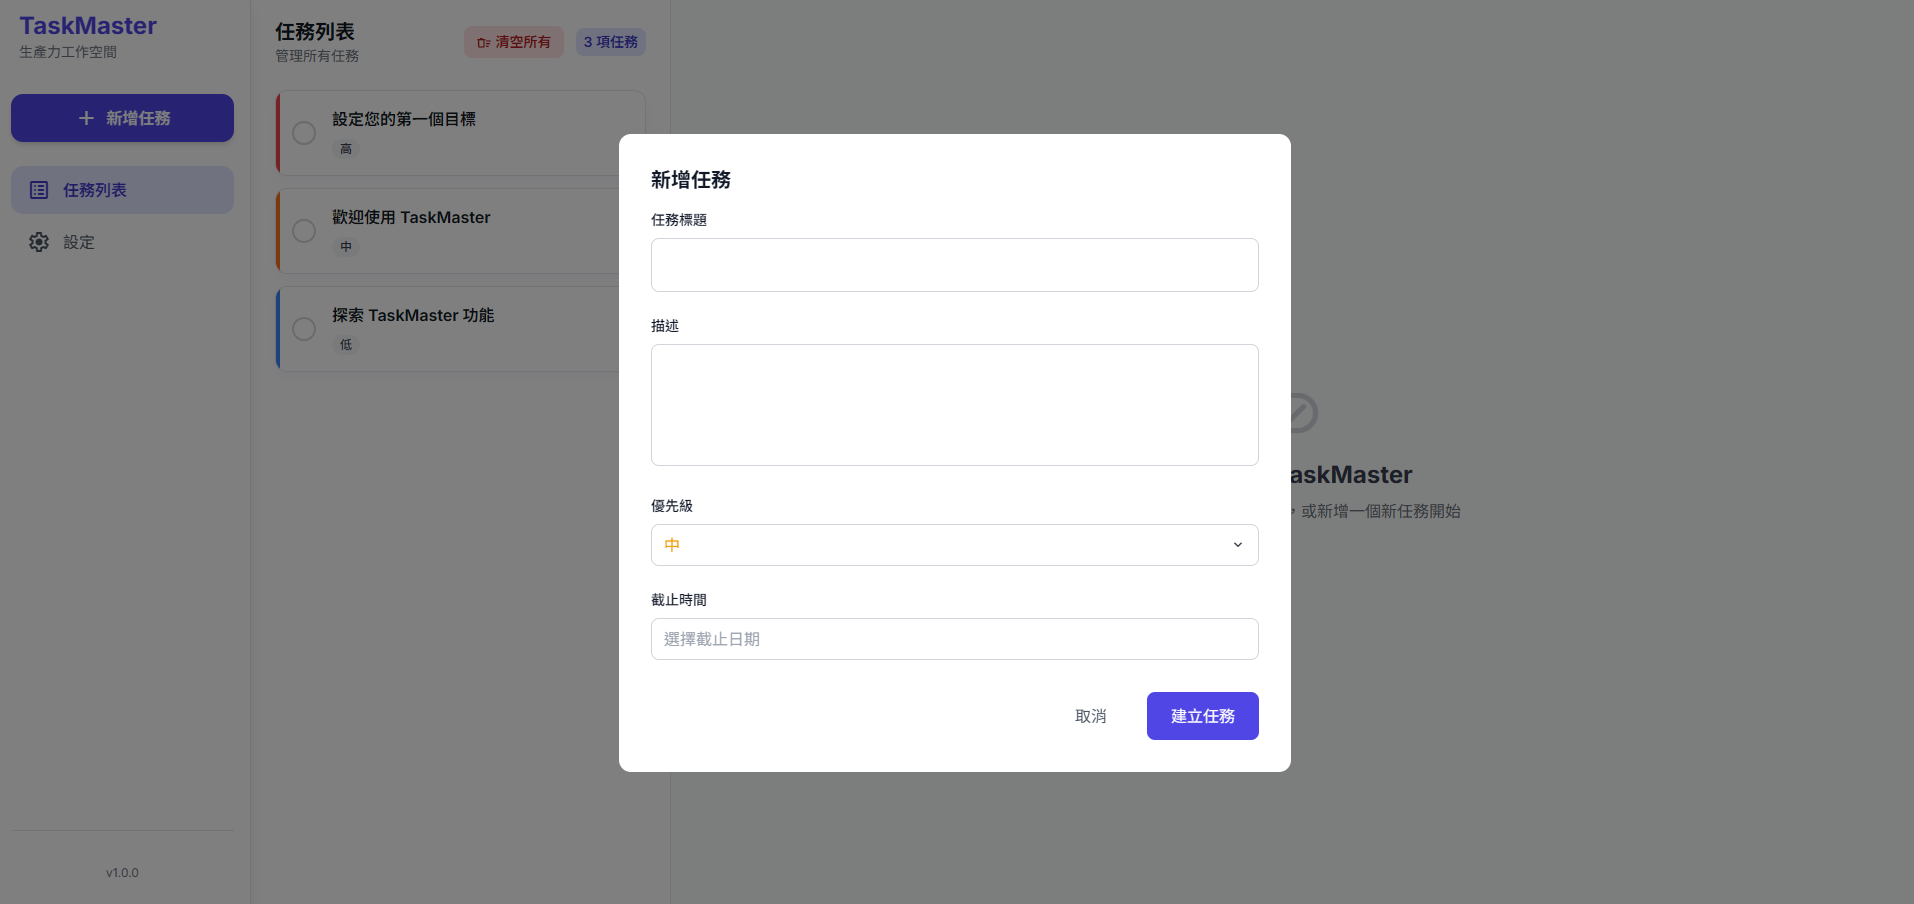The height and width of the screenshot is (904, 1914).
Task: Click the settings gear icon
Action: (x=39, y=242)
